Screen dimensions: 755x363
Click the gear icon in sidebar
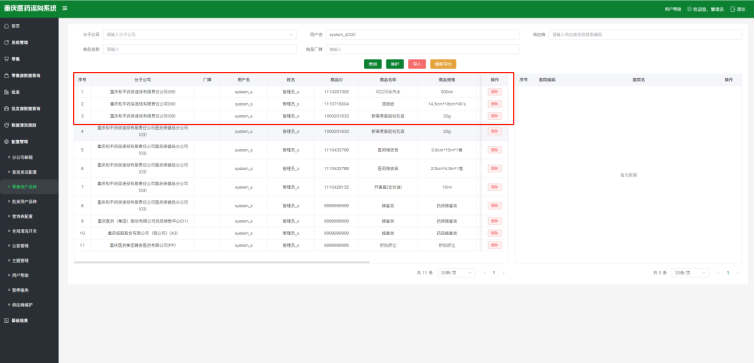pyautogui.click(x=6, y=142)
